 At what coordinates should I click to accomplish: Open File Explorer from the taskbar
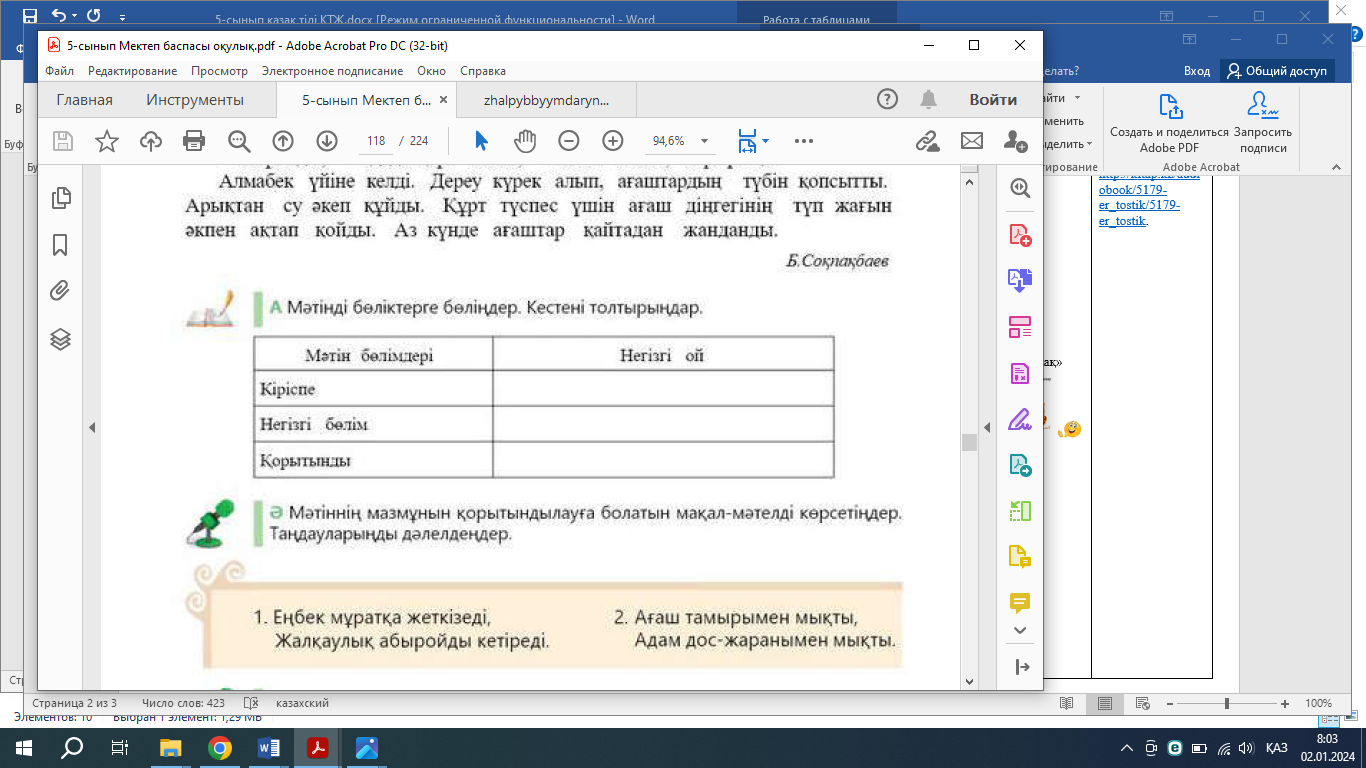pyautogui.click(x=171, y=747)
